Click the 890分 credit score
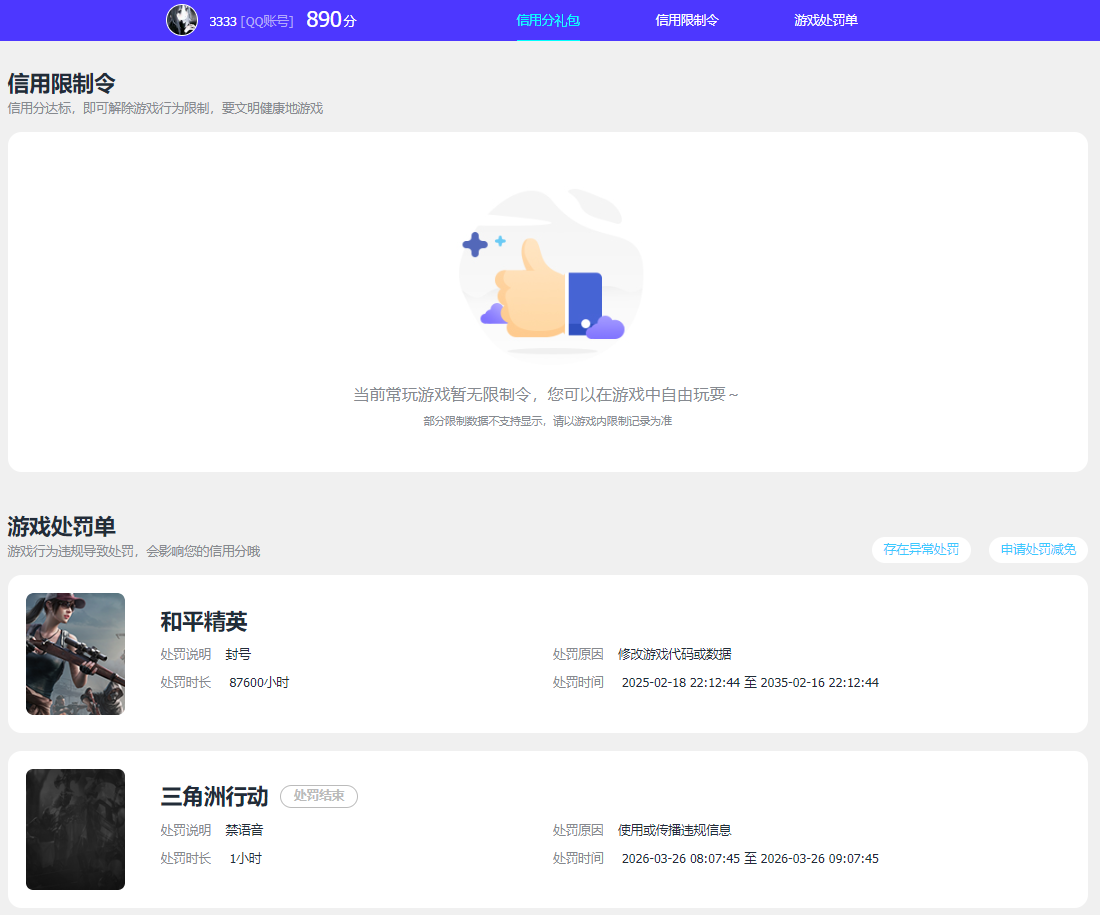The height and width of the screenshot is (915, 1100). [331, 20]
